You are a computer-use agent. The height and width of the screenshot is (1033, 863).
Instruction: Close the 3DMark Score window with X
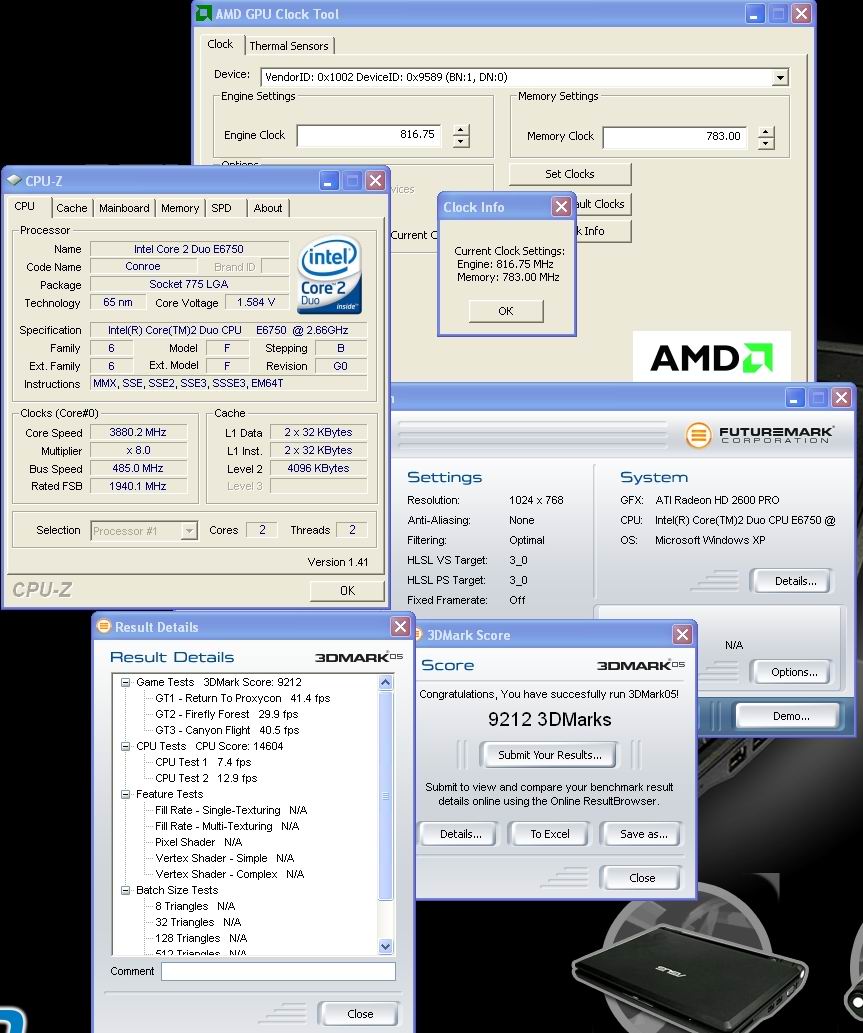pyautogui.click(x=682, y=634)
